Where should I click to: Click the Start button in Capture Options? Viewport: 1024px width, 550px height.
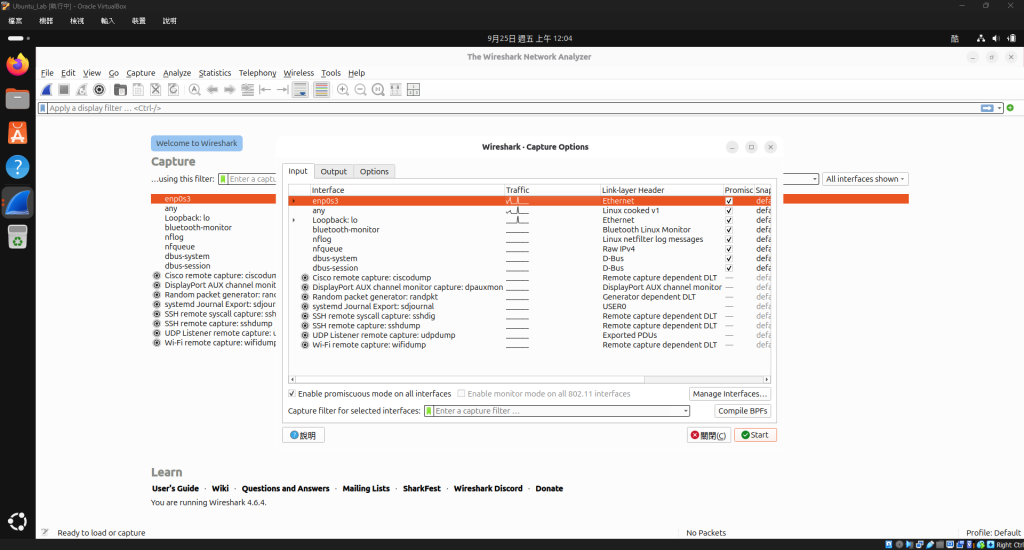755,435
